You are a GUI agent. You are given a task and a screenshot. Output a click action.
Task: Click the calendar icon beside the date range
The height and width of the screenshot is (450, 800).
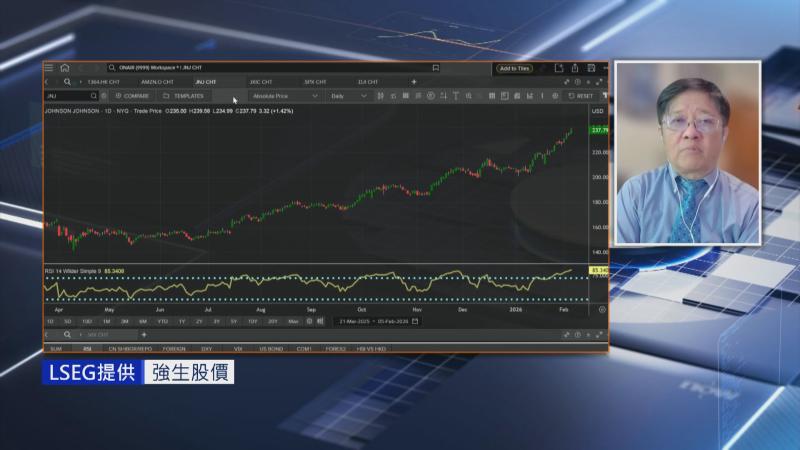pyautogui.click(x=415, y=321)
